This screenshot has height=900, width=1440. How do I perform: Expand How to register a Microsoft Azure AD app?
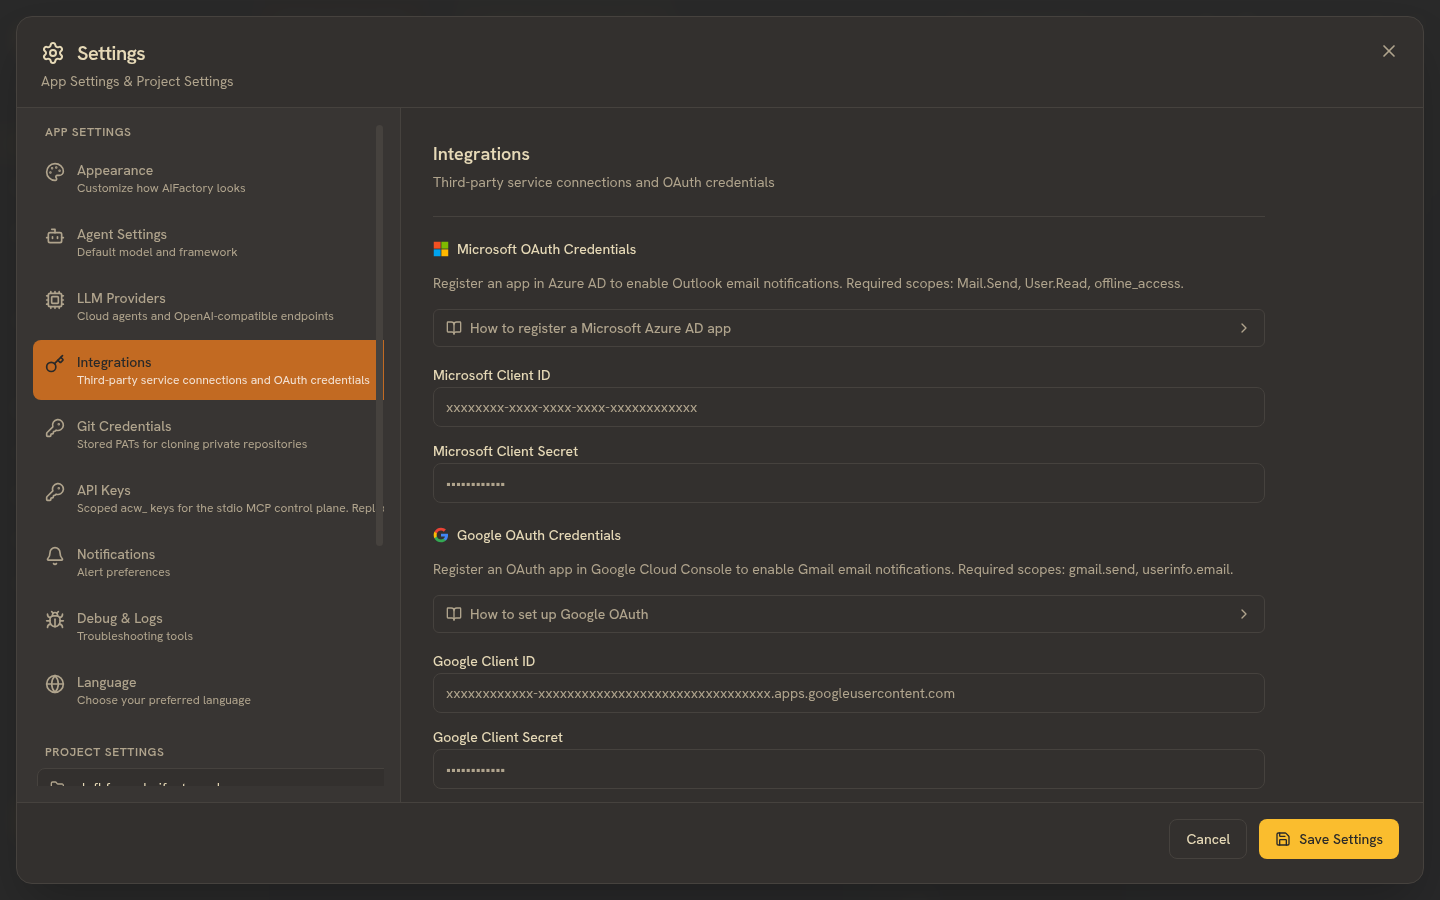[849, 328]
